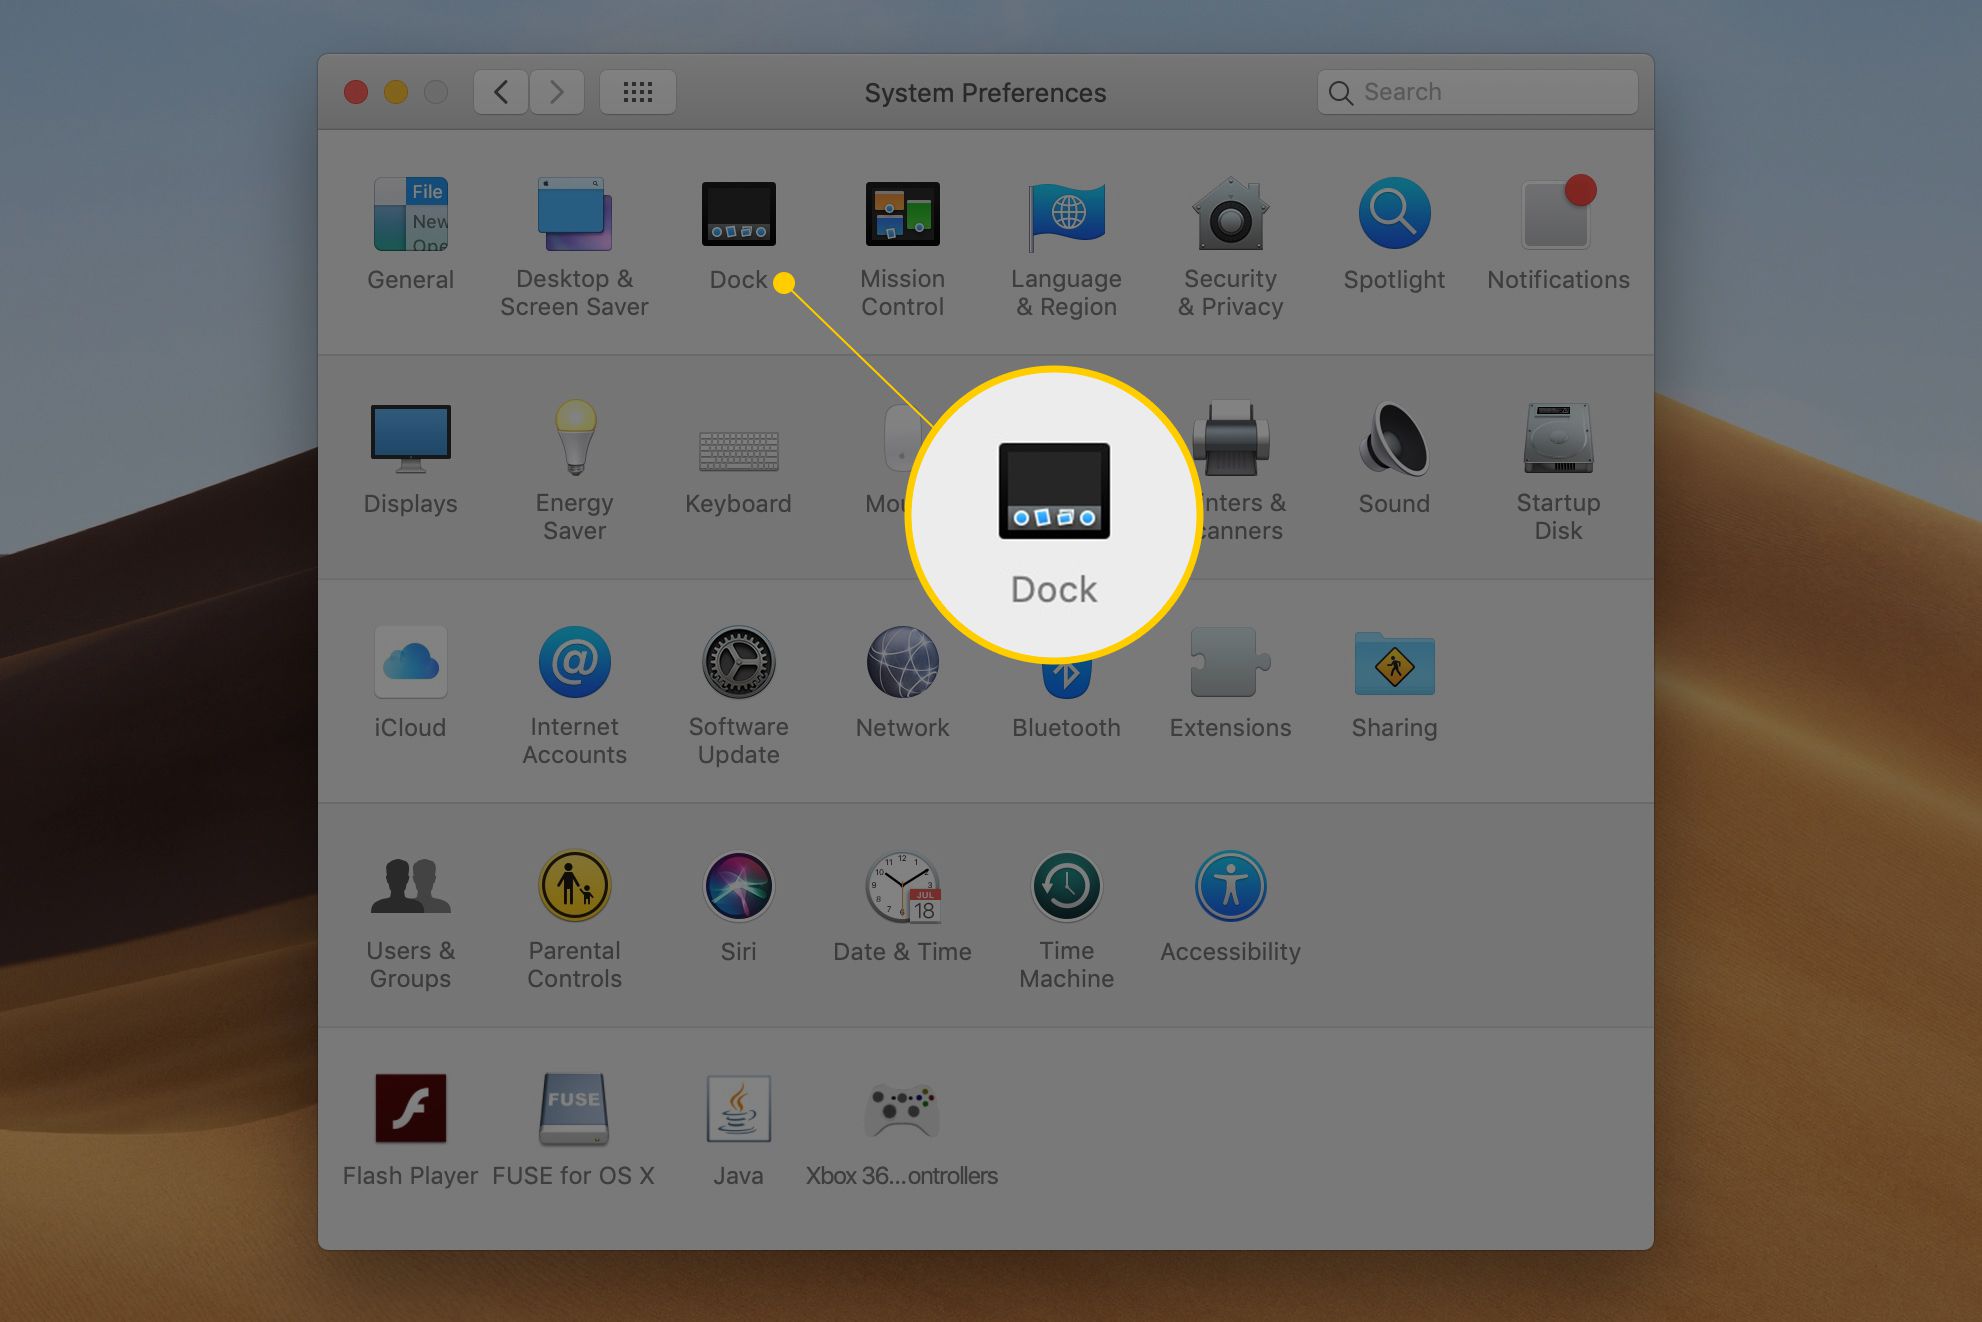Open Parental Controls settings
Screen dimensions: 1982x1322
coord(575,901)
